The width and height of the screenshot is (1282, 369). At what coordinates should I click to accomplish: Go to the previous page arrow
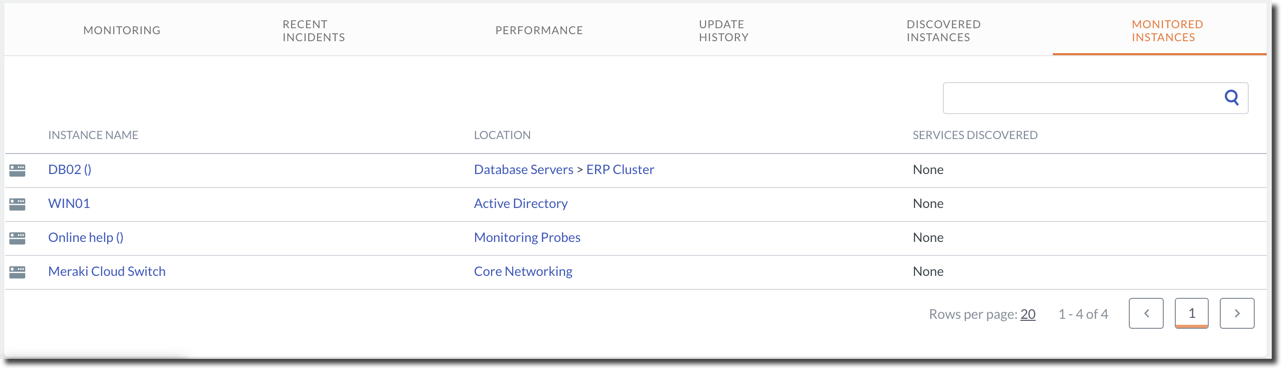(x=1146, y=313)
